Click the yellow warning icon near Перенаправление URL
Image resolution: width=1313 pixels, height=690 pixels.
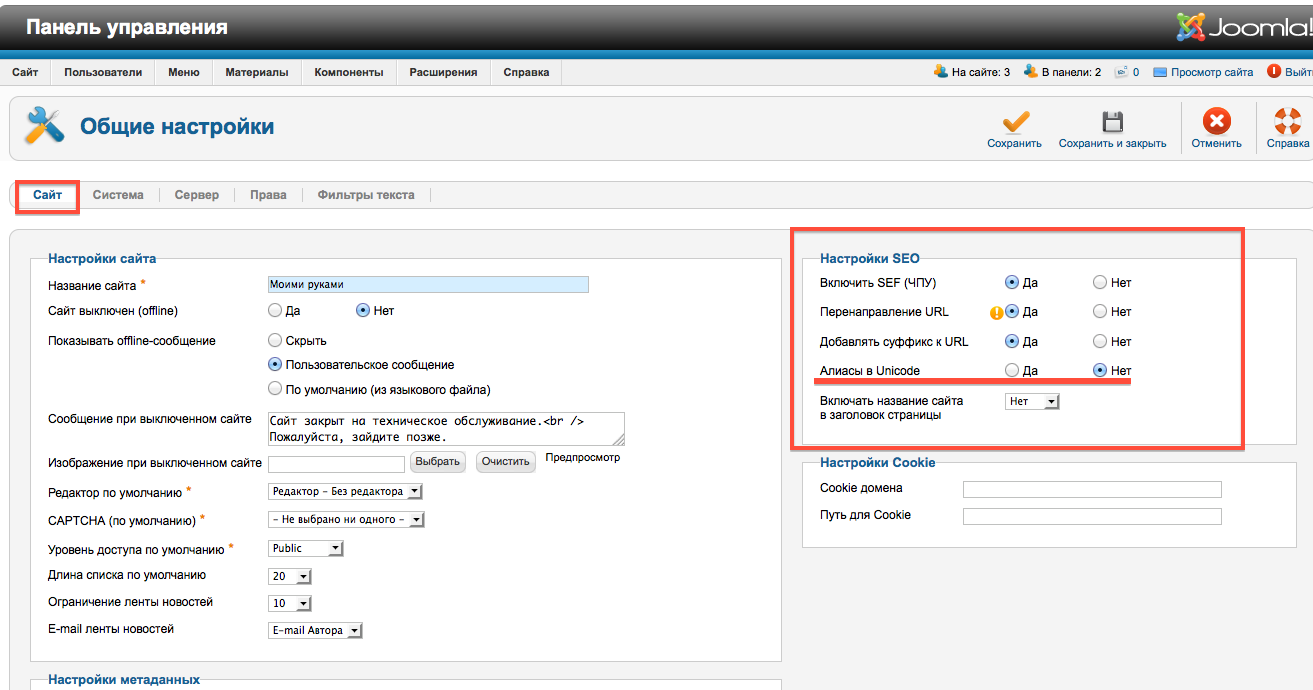point(996,312)
